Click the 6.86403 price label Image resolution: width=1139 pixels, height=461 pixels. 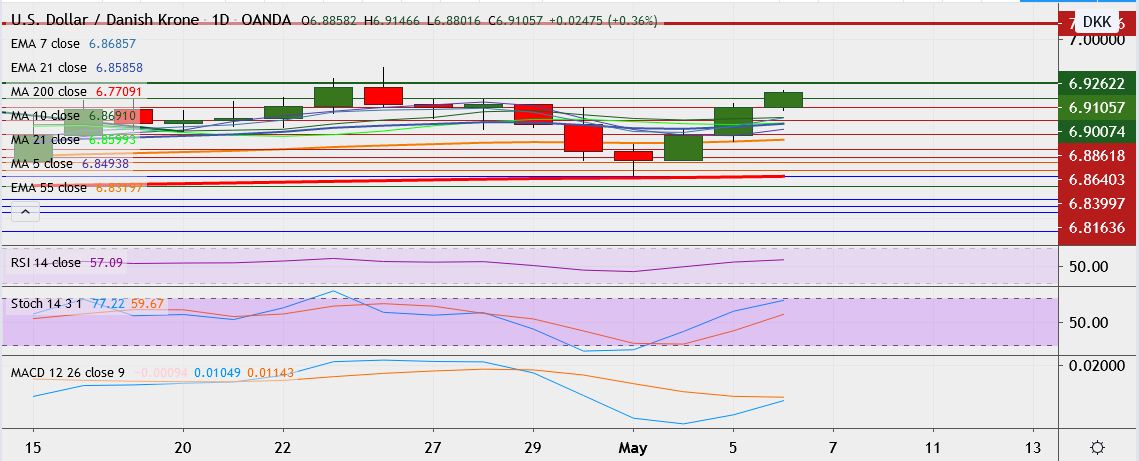[x=1097, y=179]
